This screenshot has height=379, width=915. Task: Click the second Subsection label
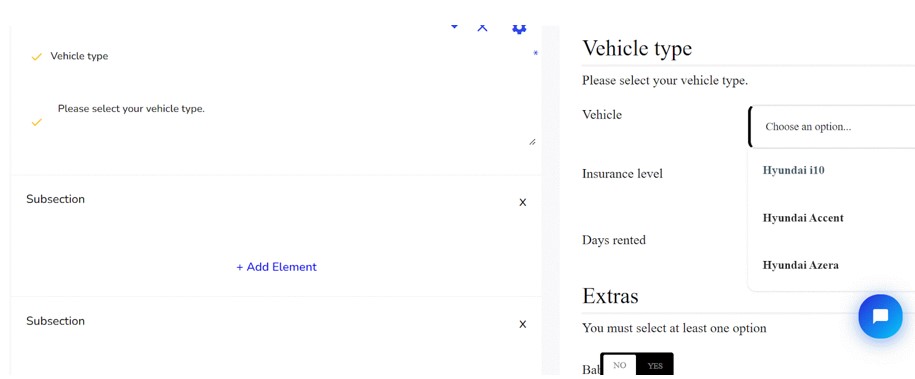[55, 321]
